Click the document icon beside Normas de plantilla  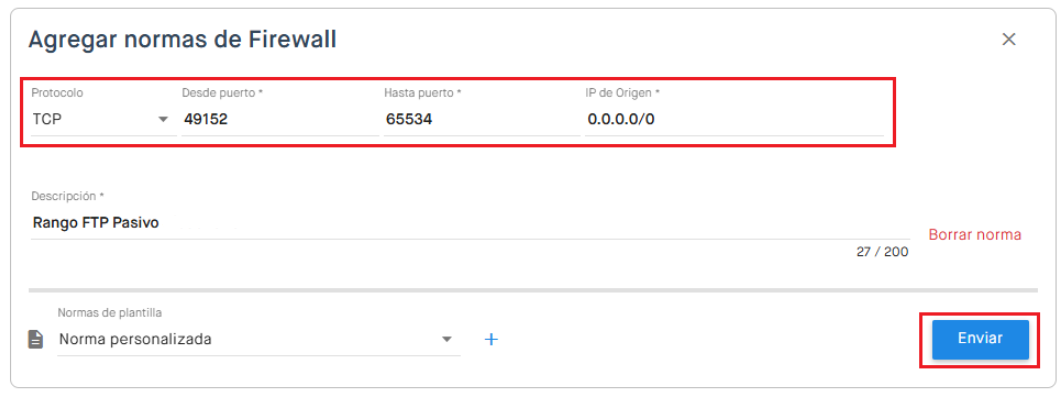point(35,339)
